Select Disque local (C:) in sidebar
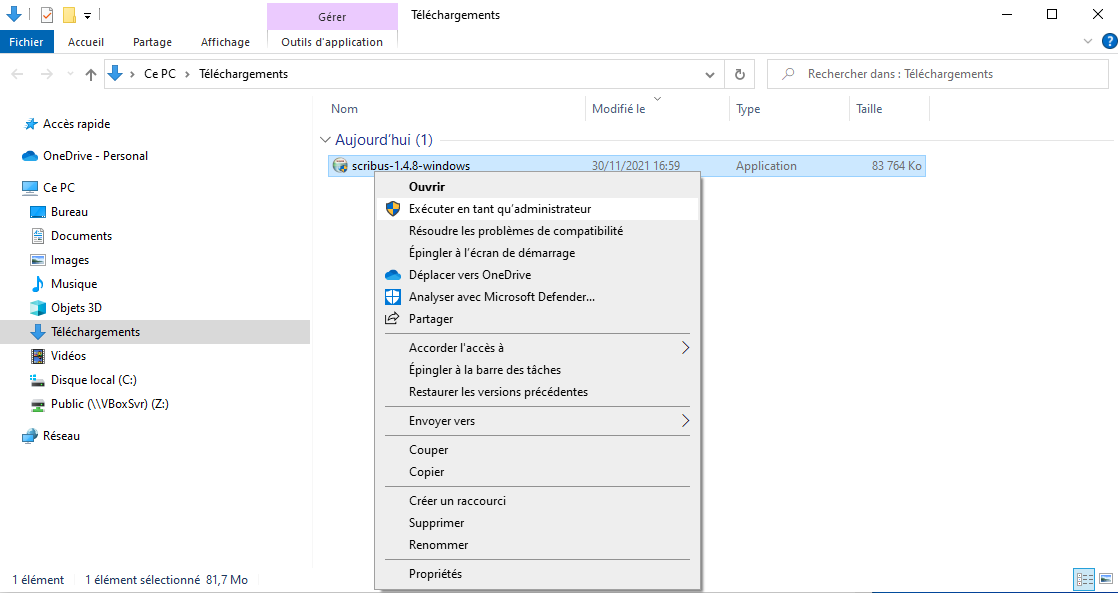Screen dimensions: 1118x593 coord(93,380)
